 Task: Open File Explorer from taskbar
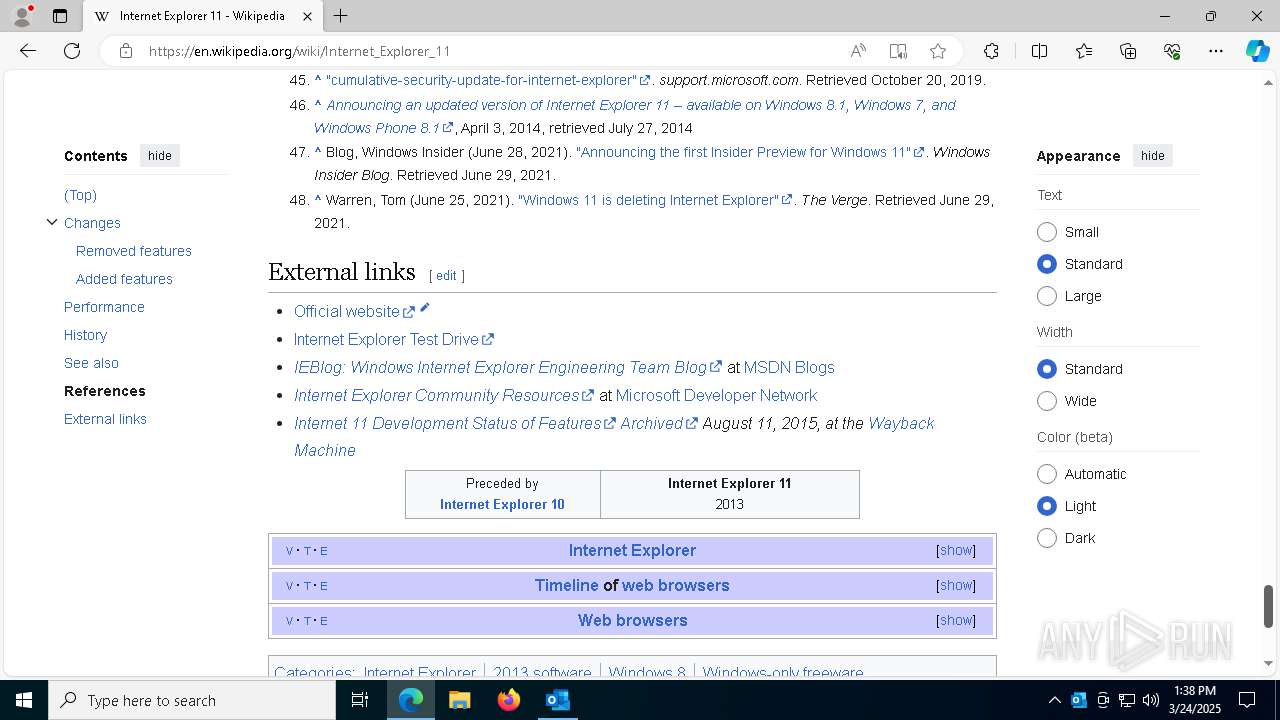(x=459, y=700)
